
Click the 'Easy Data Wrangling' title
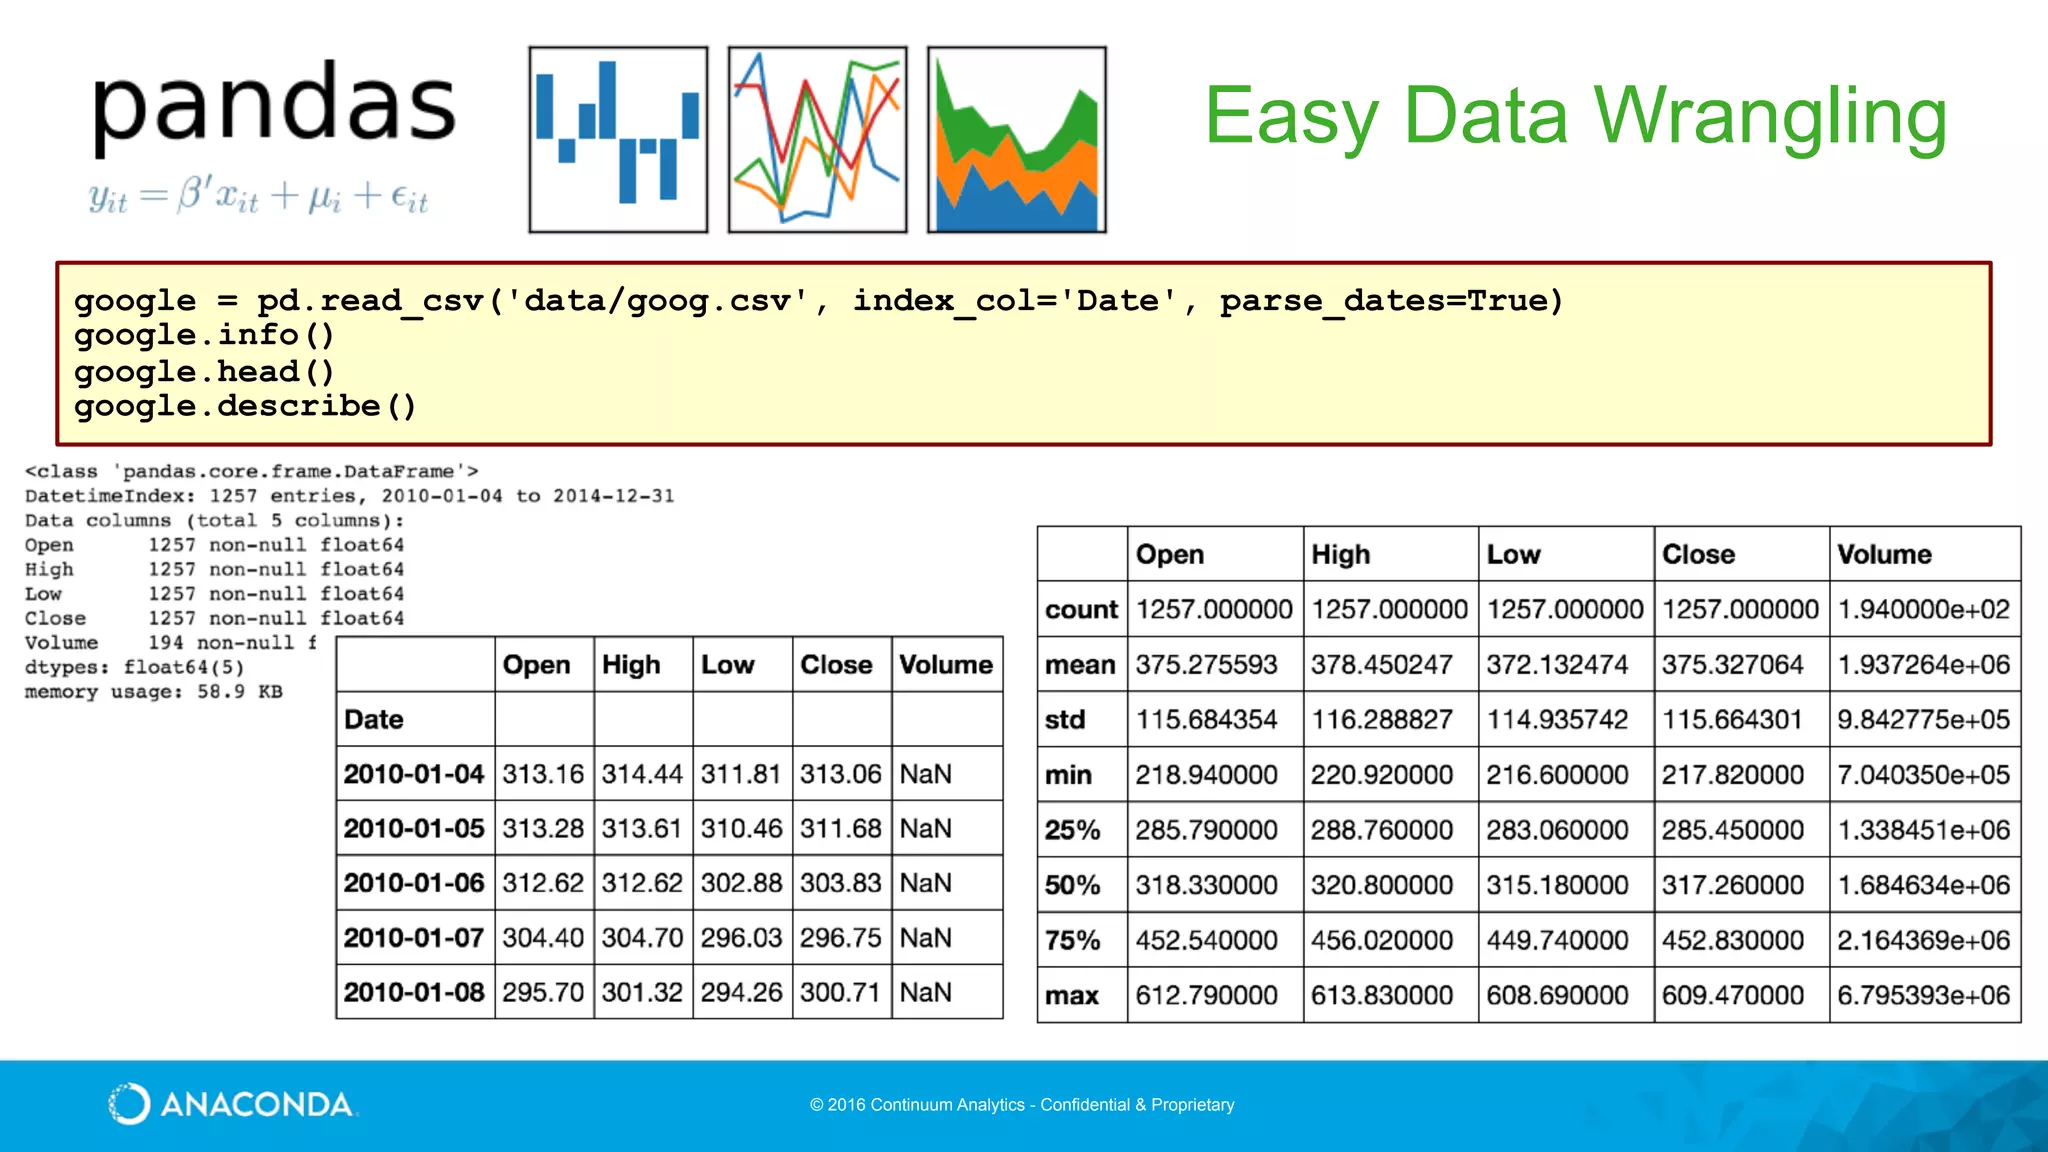pos(1576,116)
